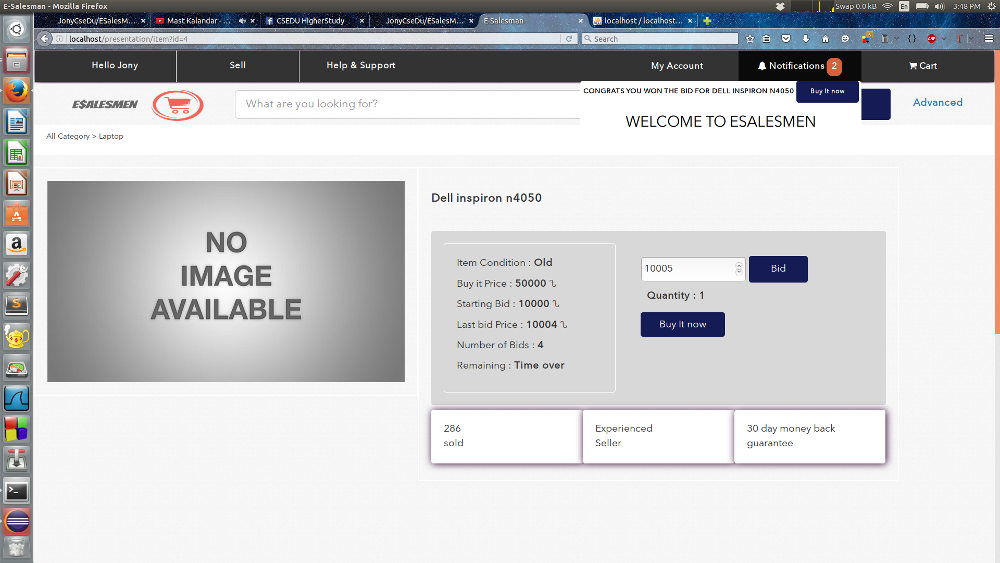Open Sublime Text from the dock
Screen dimensions: 1000x563
[x=17, y=306]
